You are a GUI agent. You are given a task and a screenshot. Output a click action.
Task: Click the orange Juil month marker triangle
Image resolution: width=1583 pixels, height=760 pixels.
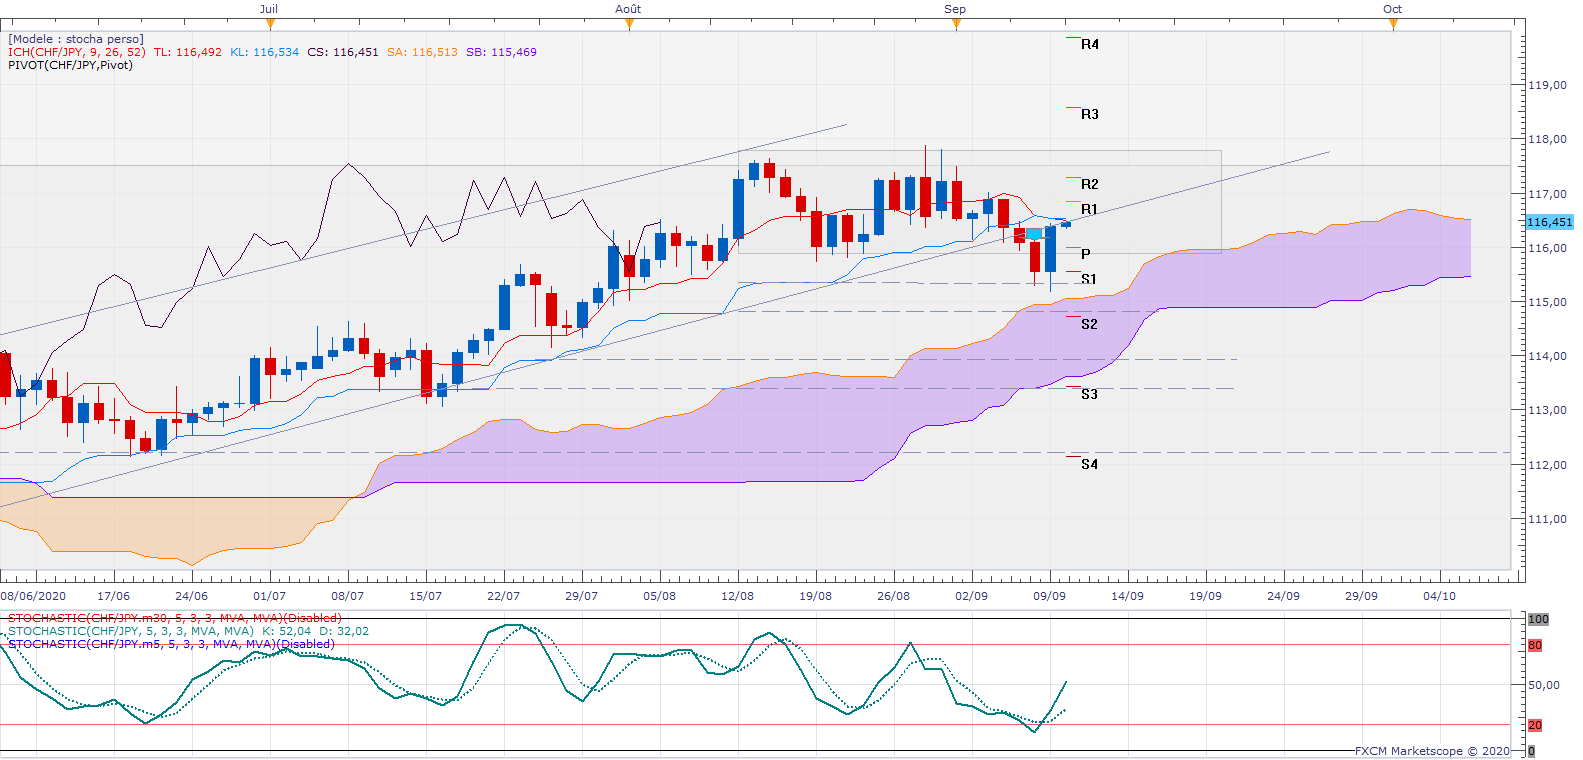click(269, 25)
